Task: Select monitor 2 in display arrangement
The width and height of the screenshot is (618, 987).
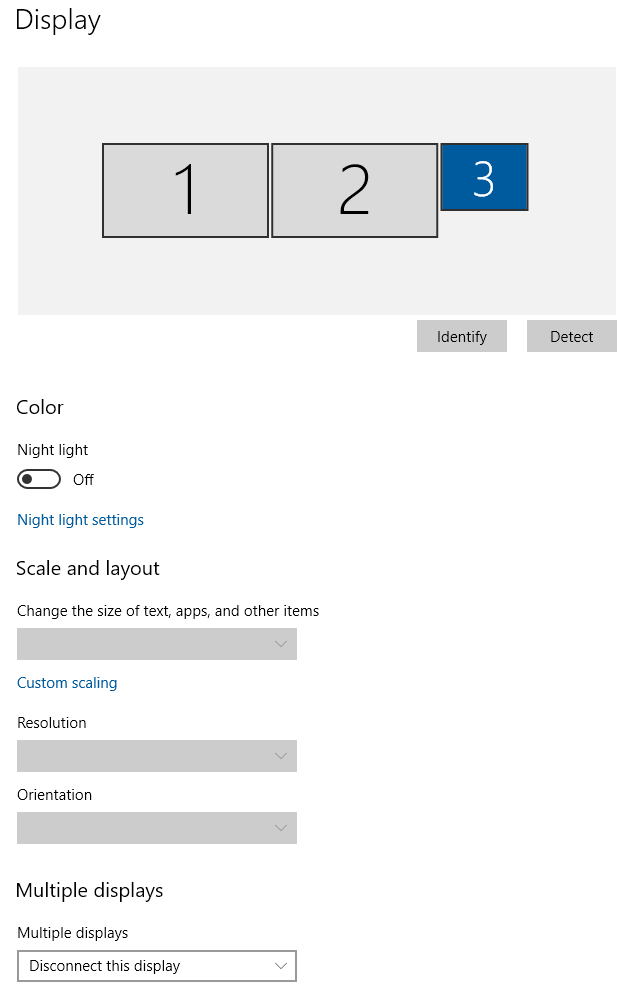Action: pyautogui.click(x=354, y=190)
